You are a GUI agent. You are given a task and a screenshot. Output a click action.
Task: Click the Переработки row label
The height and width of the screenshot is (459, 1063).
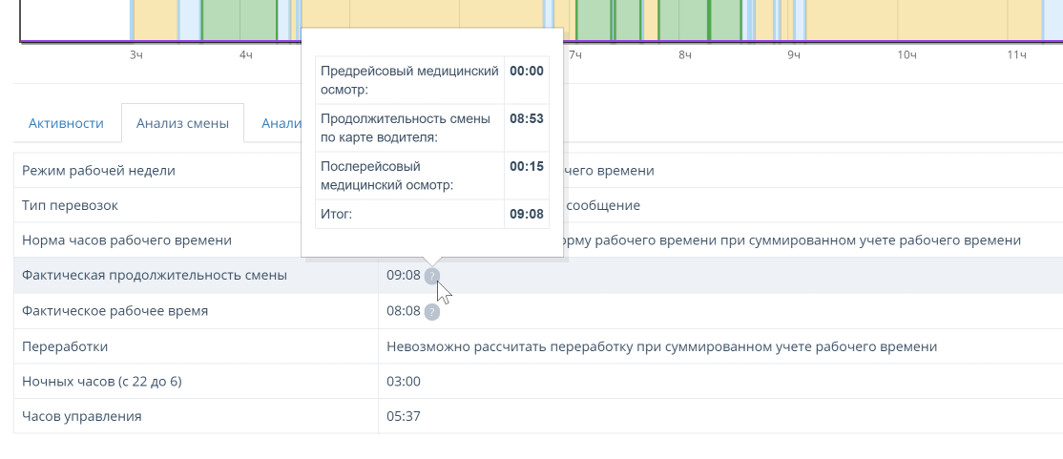(65, 346)
